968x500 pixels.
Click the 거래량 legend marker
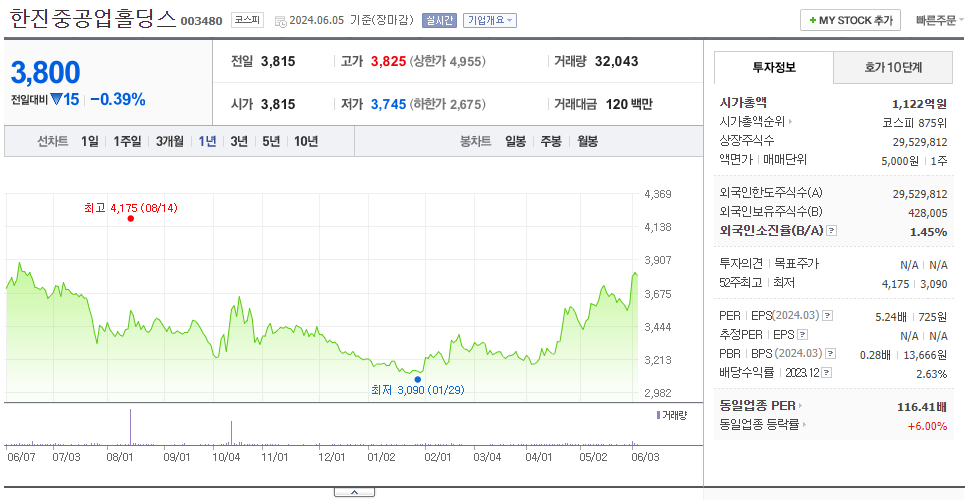658,415
